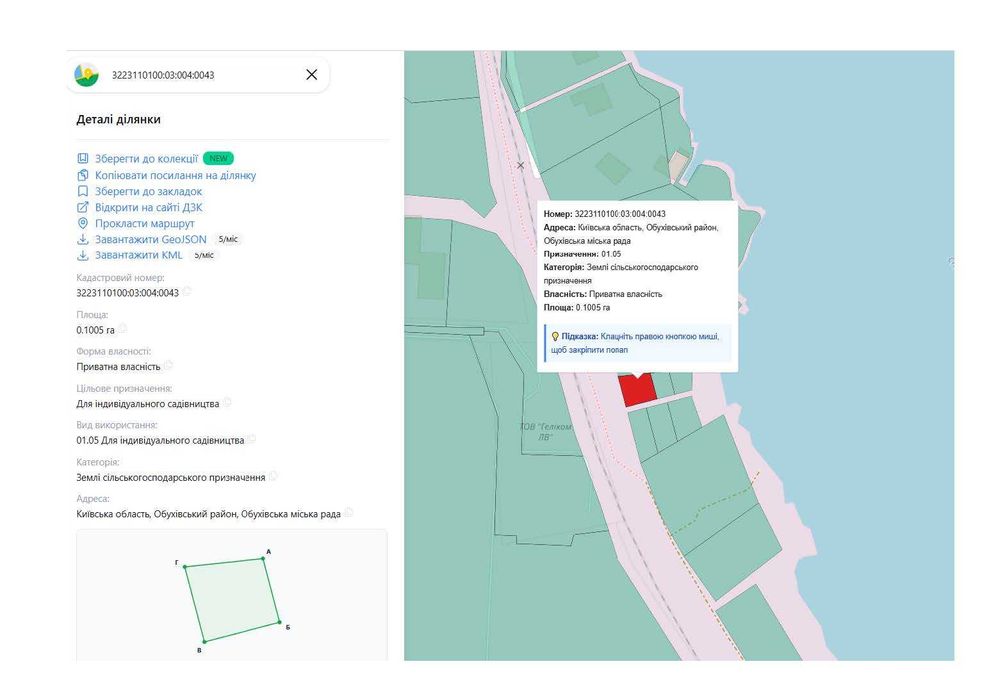Viewport: 989px width, 699px height.
Task: Click the parcel shape outline thumbnail
Action: click(x=232, y=599)
